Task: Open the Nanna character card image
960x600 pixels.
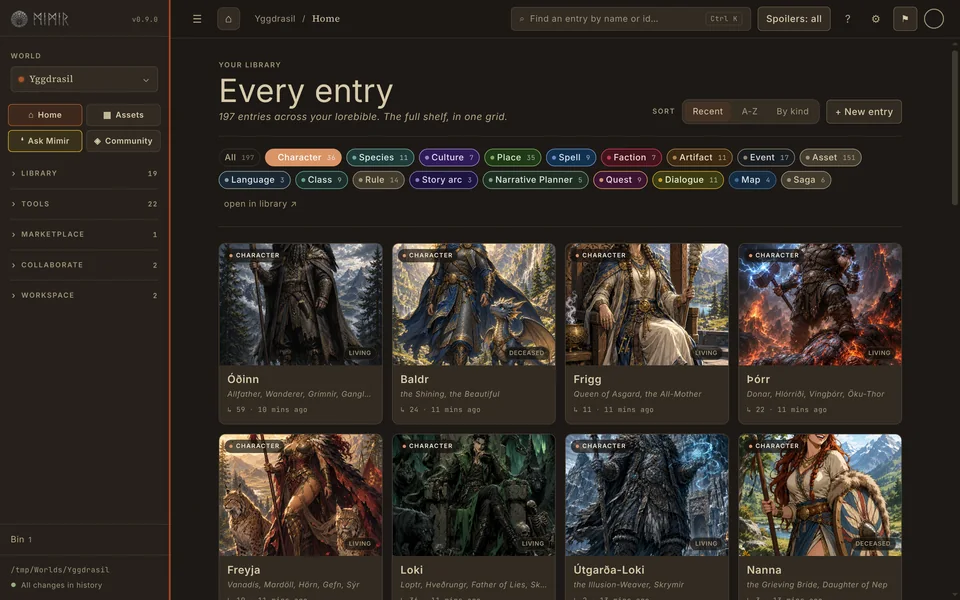Action: (820, 495)
